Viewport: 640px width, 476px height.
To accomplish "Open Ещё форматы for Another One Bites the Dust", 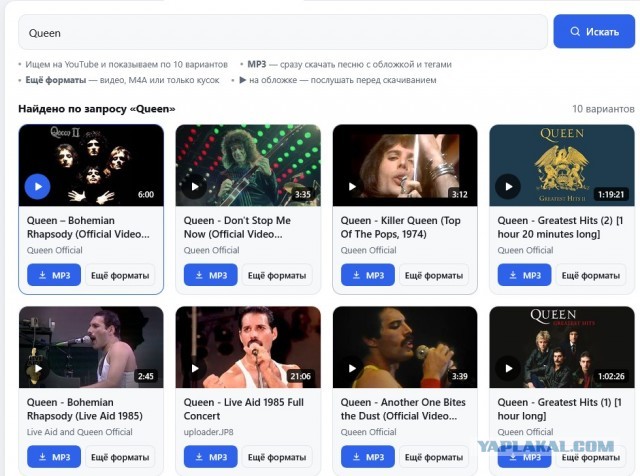I will click(x=434, y=457).
